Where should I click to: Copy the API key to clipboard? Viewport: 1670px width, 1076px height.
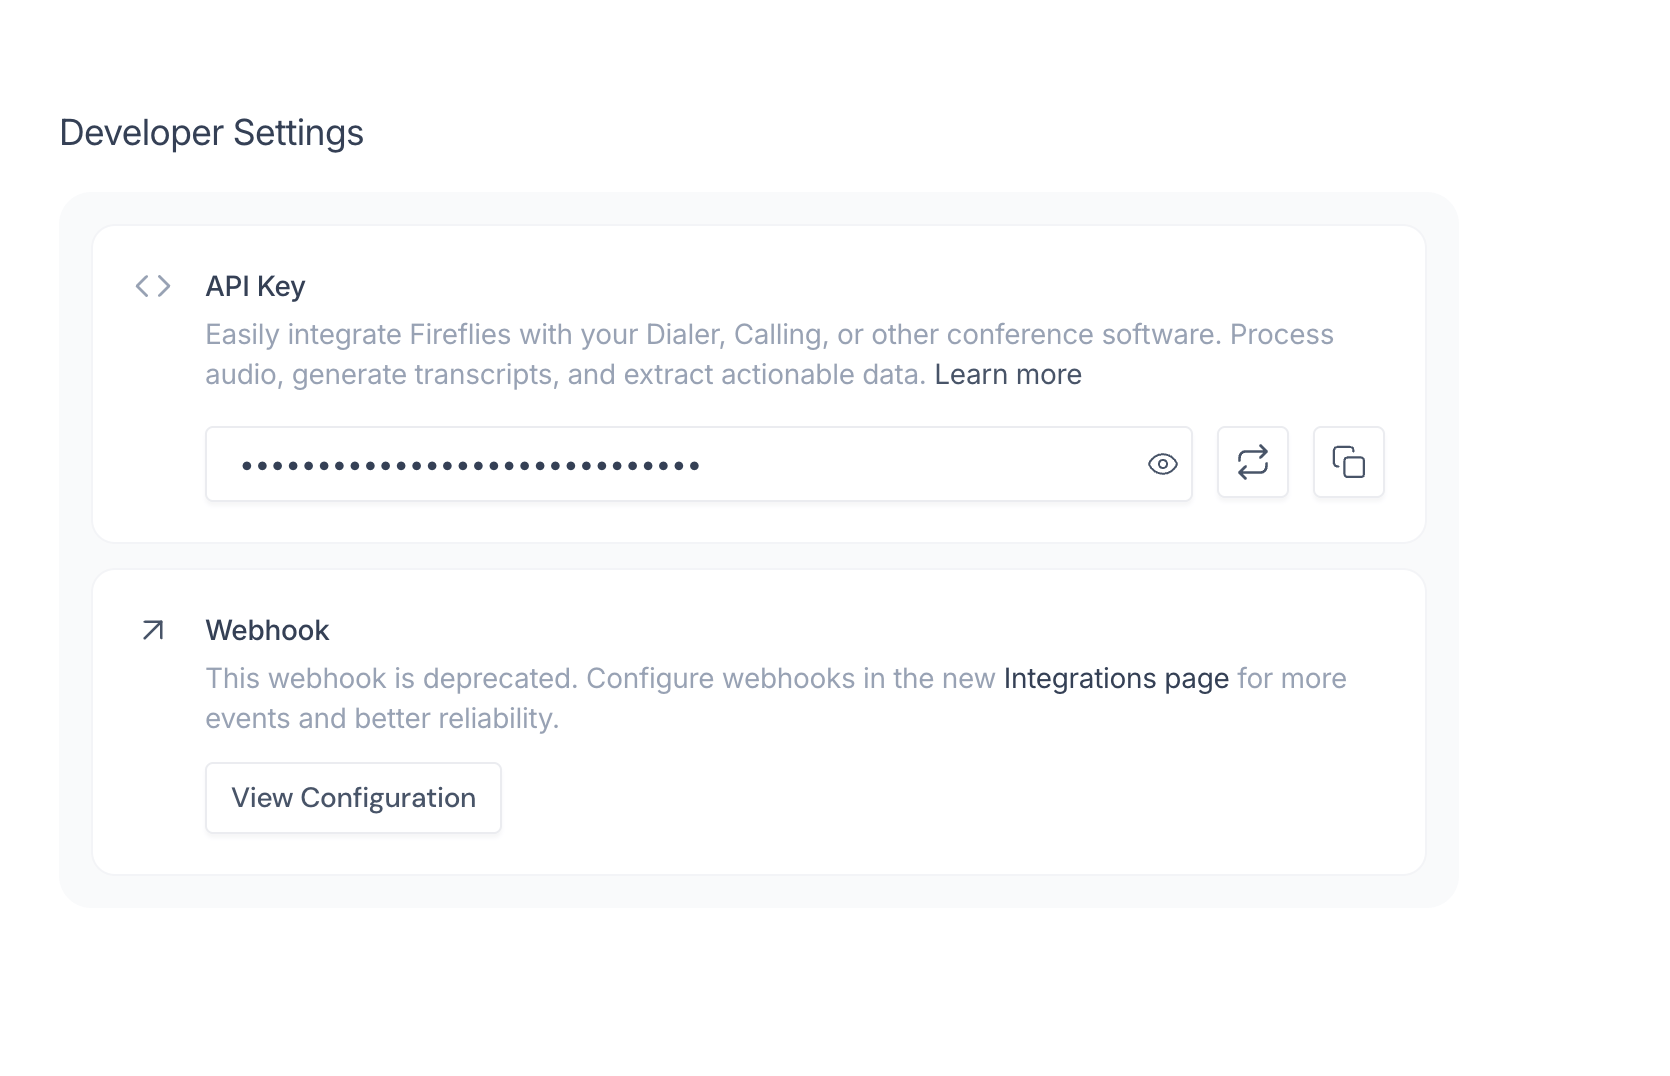click(x=1348, y=462)
